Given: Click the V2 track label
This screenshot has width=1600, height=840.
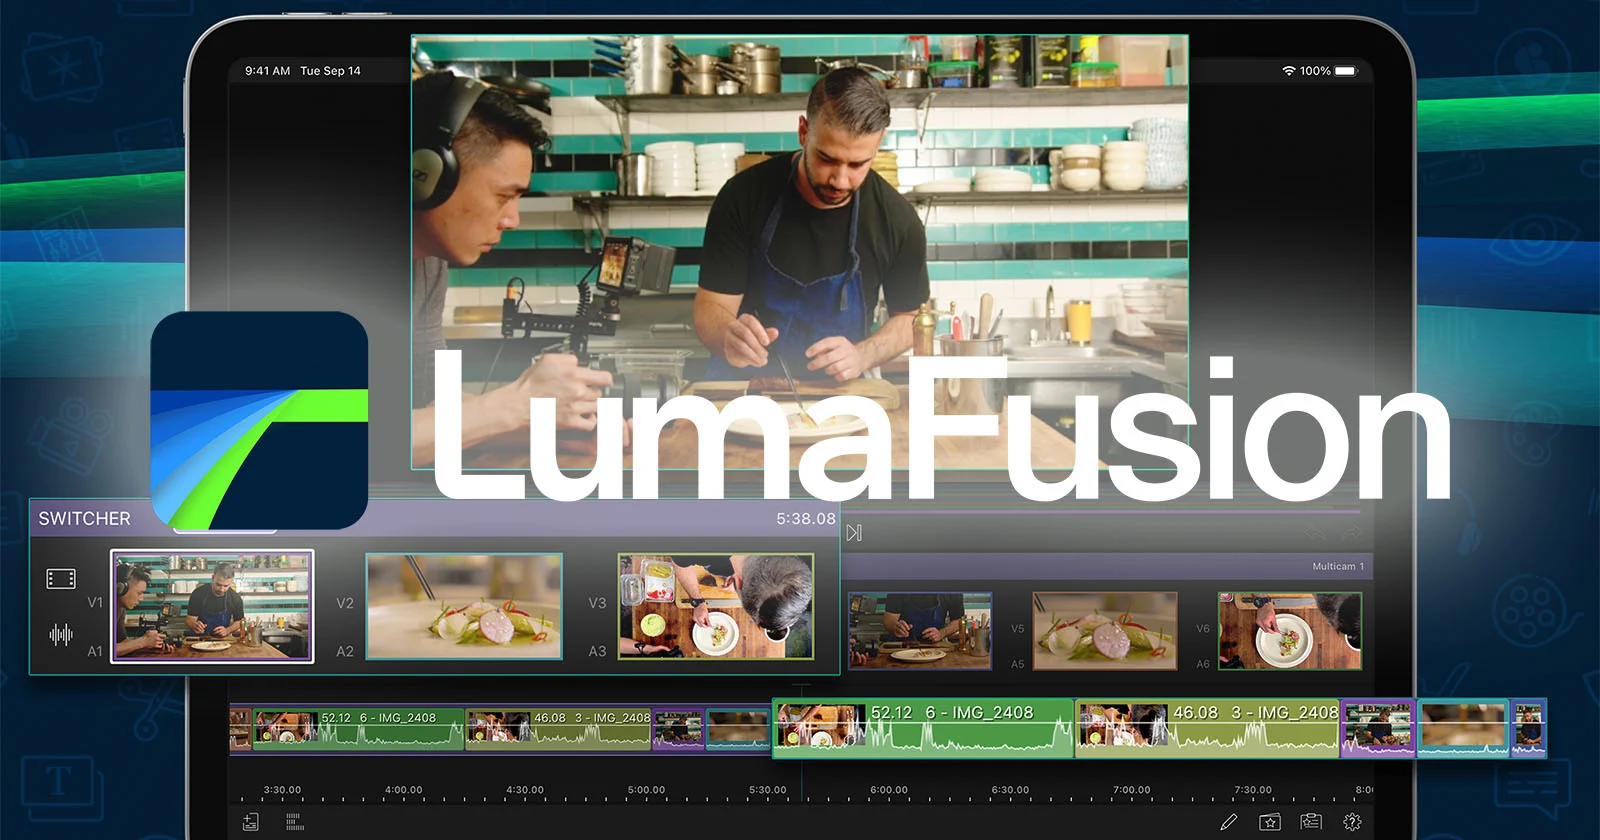Looking at the screenshot, I should pyautogui.click(x=345, y=603).
